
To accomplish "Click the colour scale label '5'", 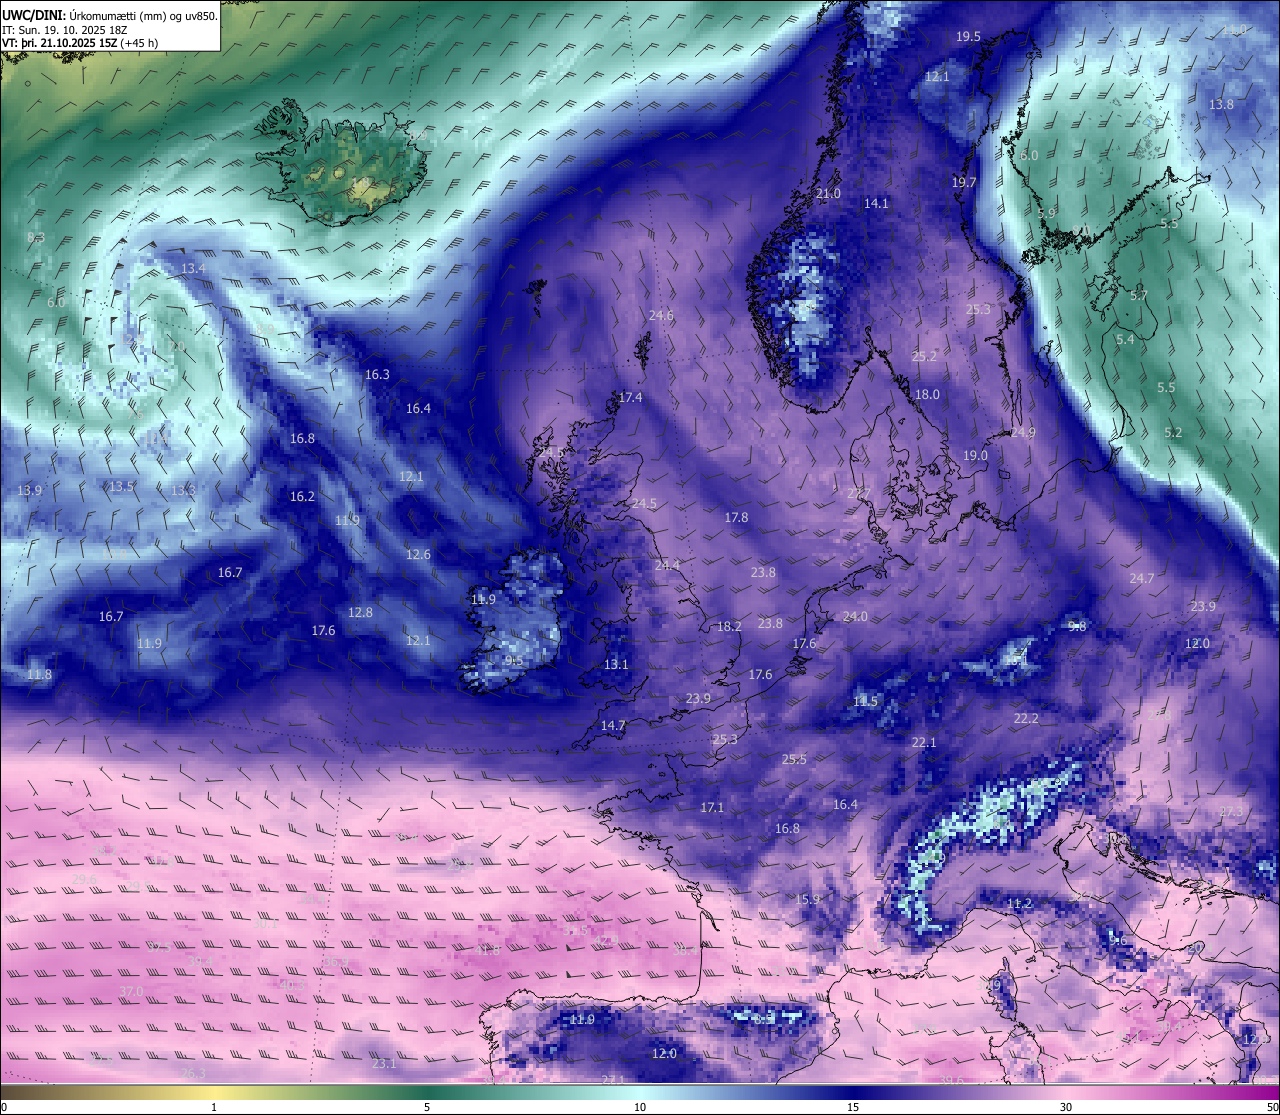I will click(427, 1107).
